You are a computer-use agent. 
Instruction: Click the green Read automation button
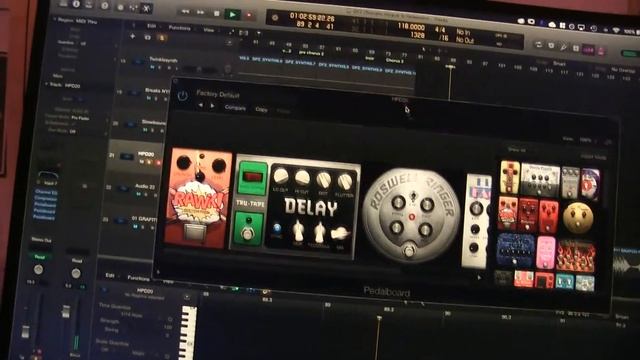(x=40, y=257)
